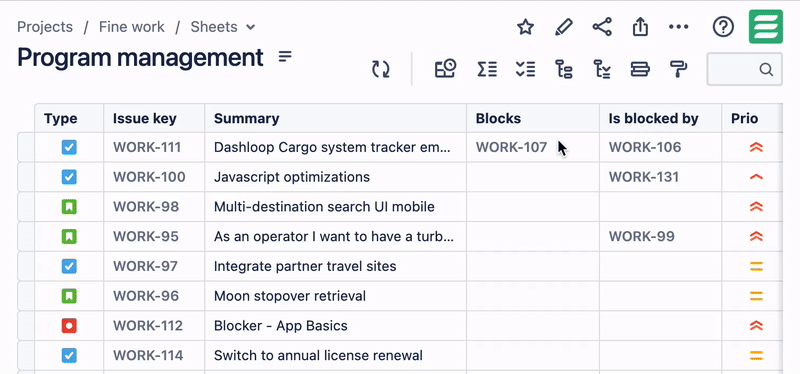Click the export upload icon

640,27
